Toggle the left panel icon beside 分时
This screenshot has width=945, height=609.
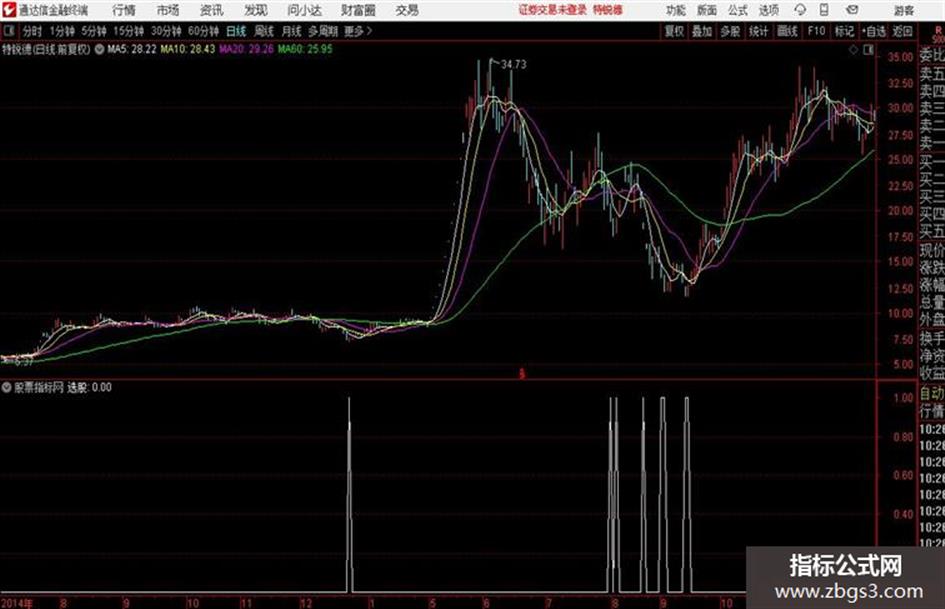[x=8, y=31]
